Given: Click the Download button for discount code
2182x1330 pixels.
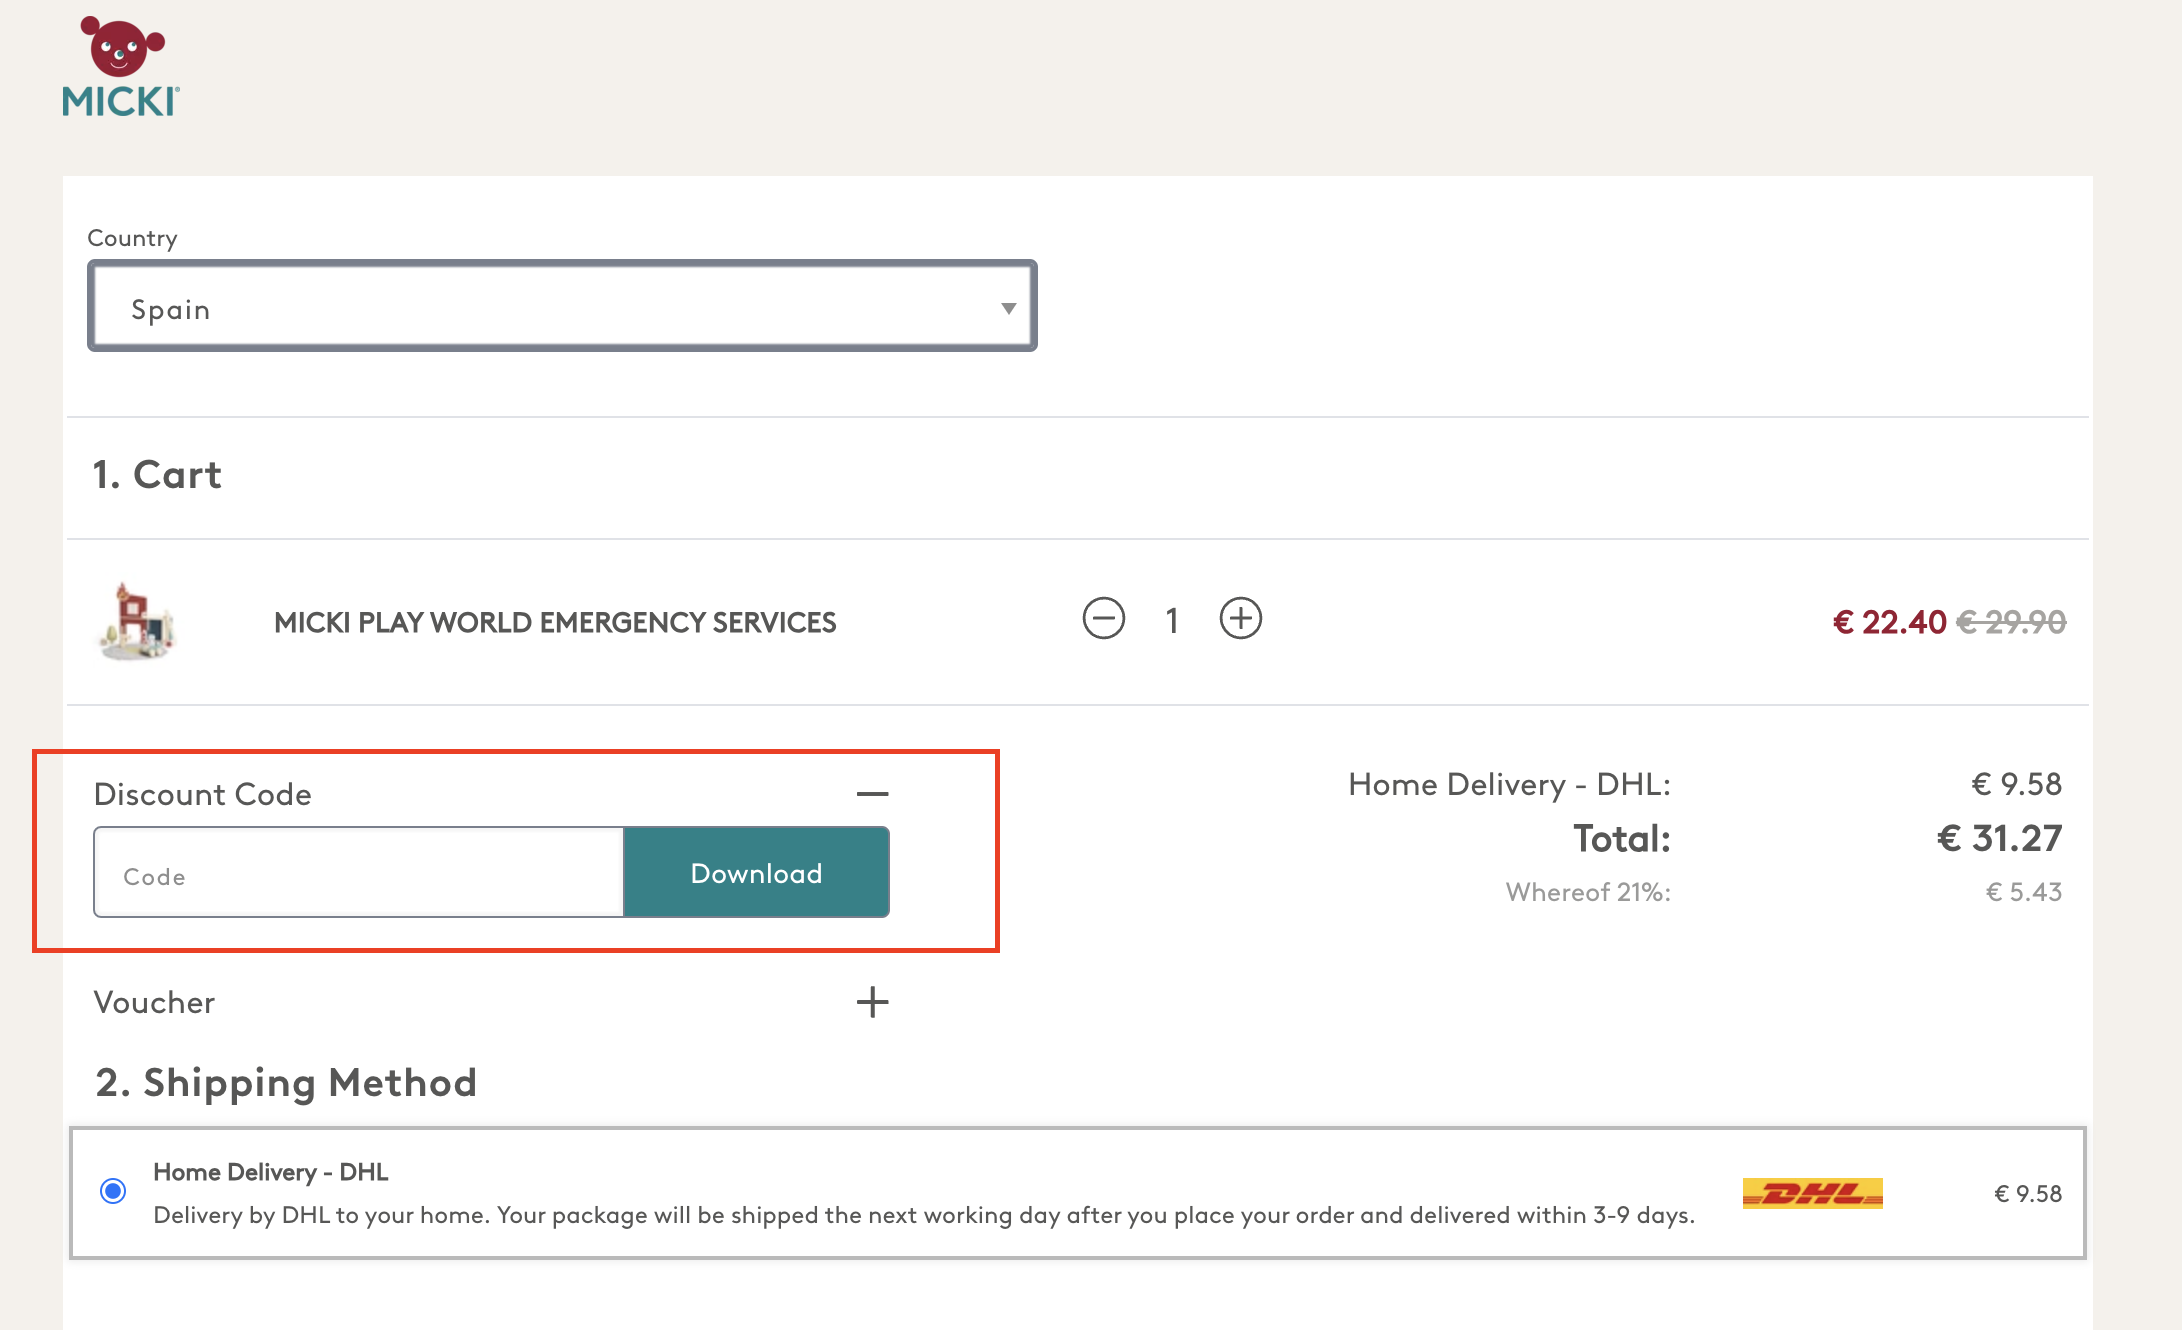Looking at the screenshot, I should point(757,872).
